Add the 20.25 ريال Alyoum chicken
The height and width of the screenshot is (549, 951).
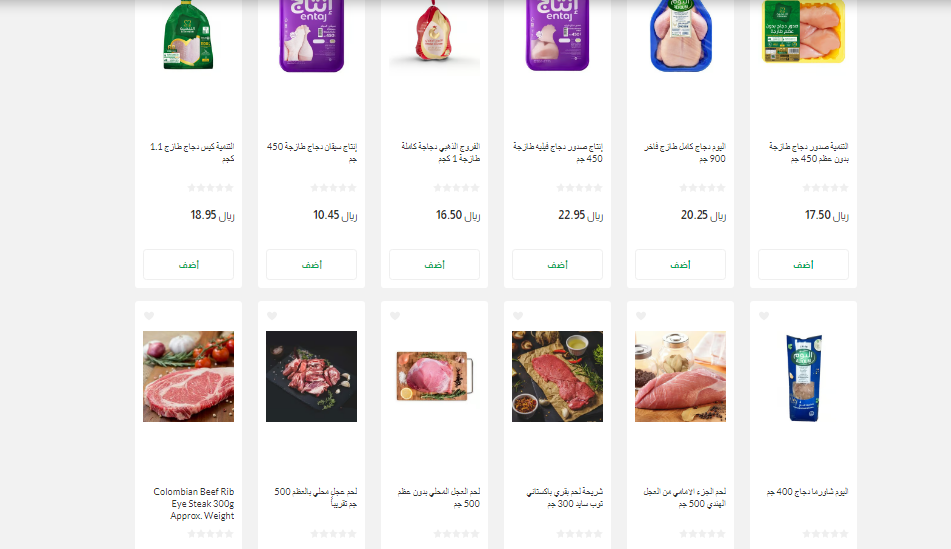click(680, 264)
